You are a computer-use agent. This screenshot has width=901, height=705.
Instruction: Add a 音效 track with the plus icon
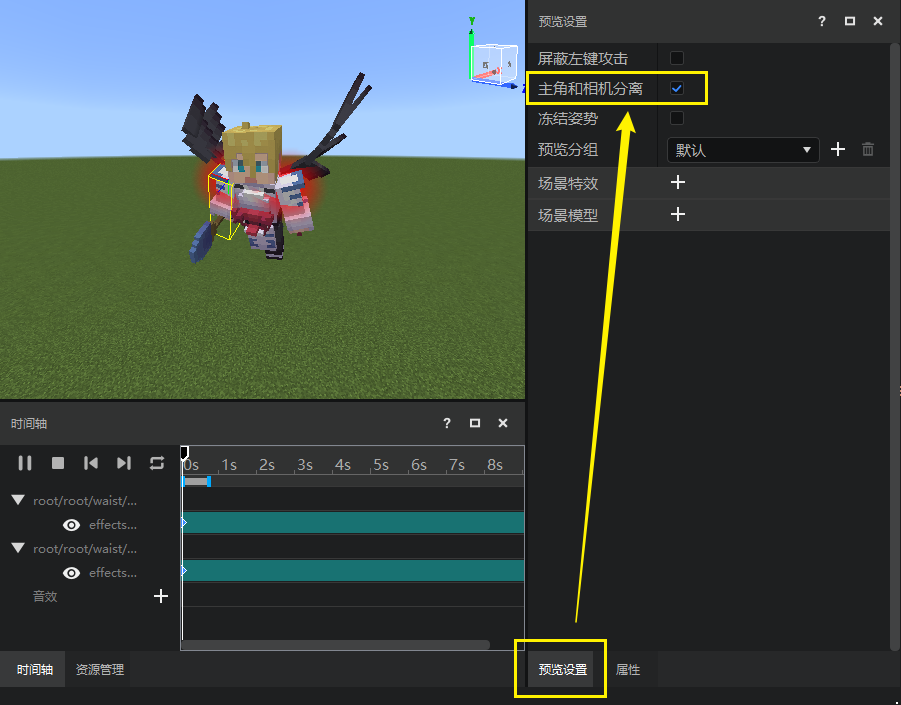pyautogui.click(x=161, y=596)
